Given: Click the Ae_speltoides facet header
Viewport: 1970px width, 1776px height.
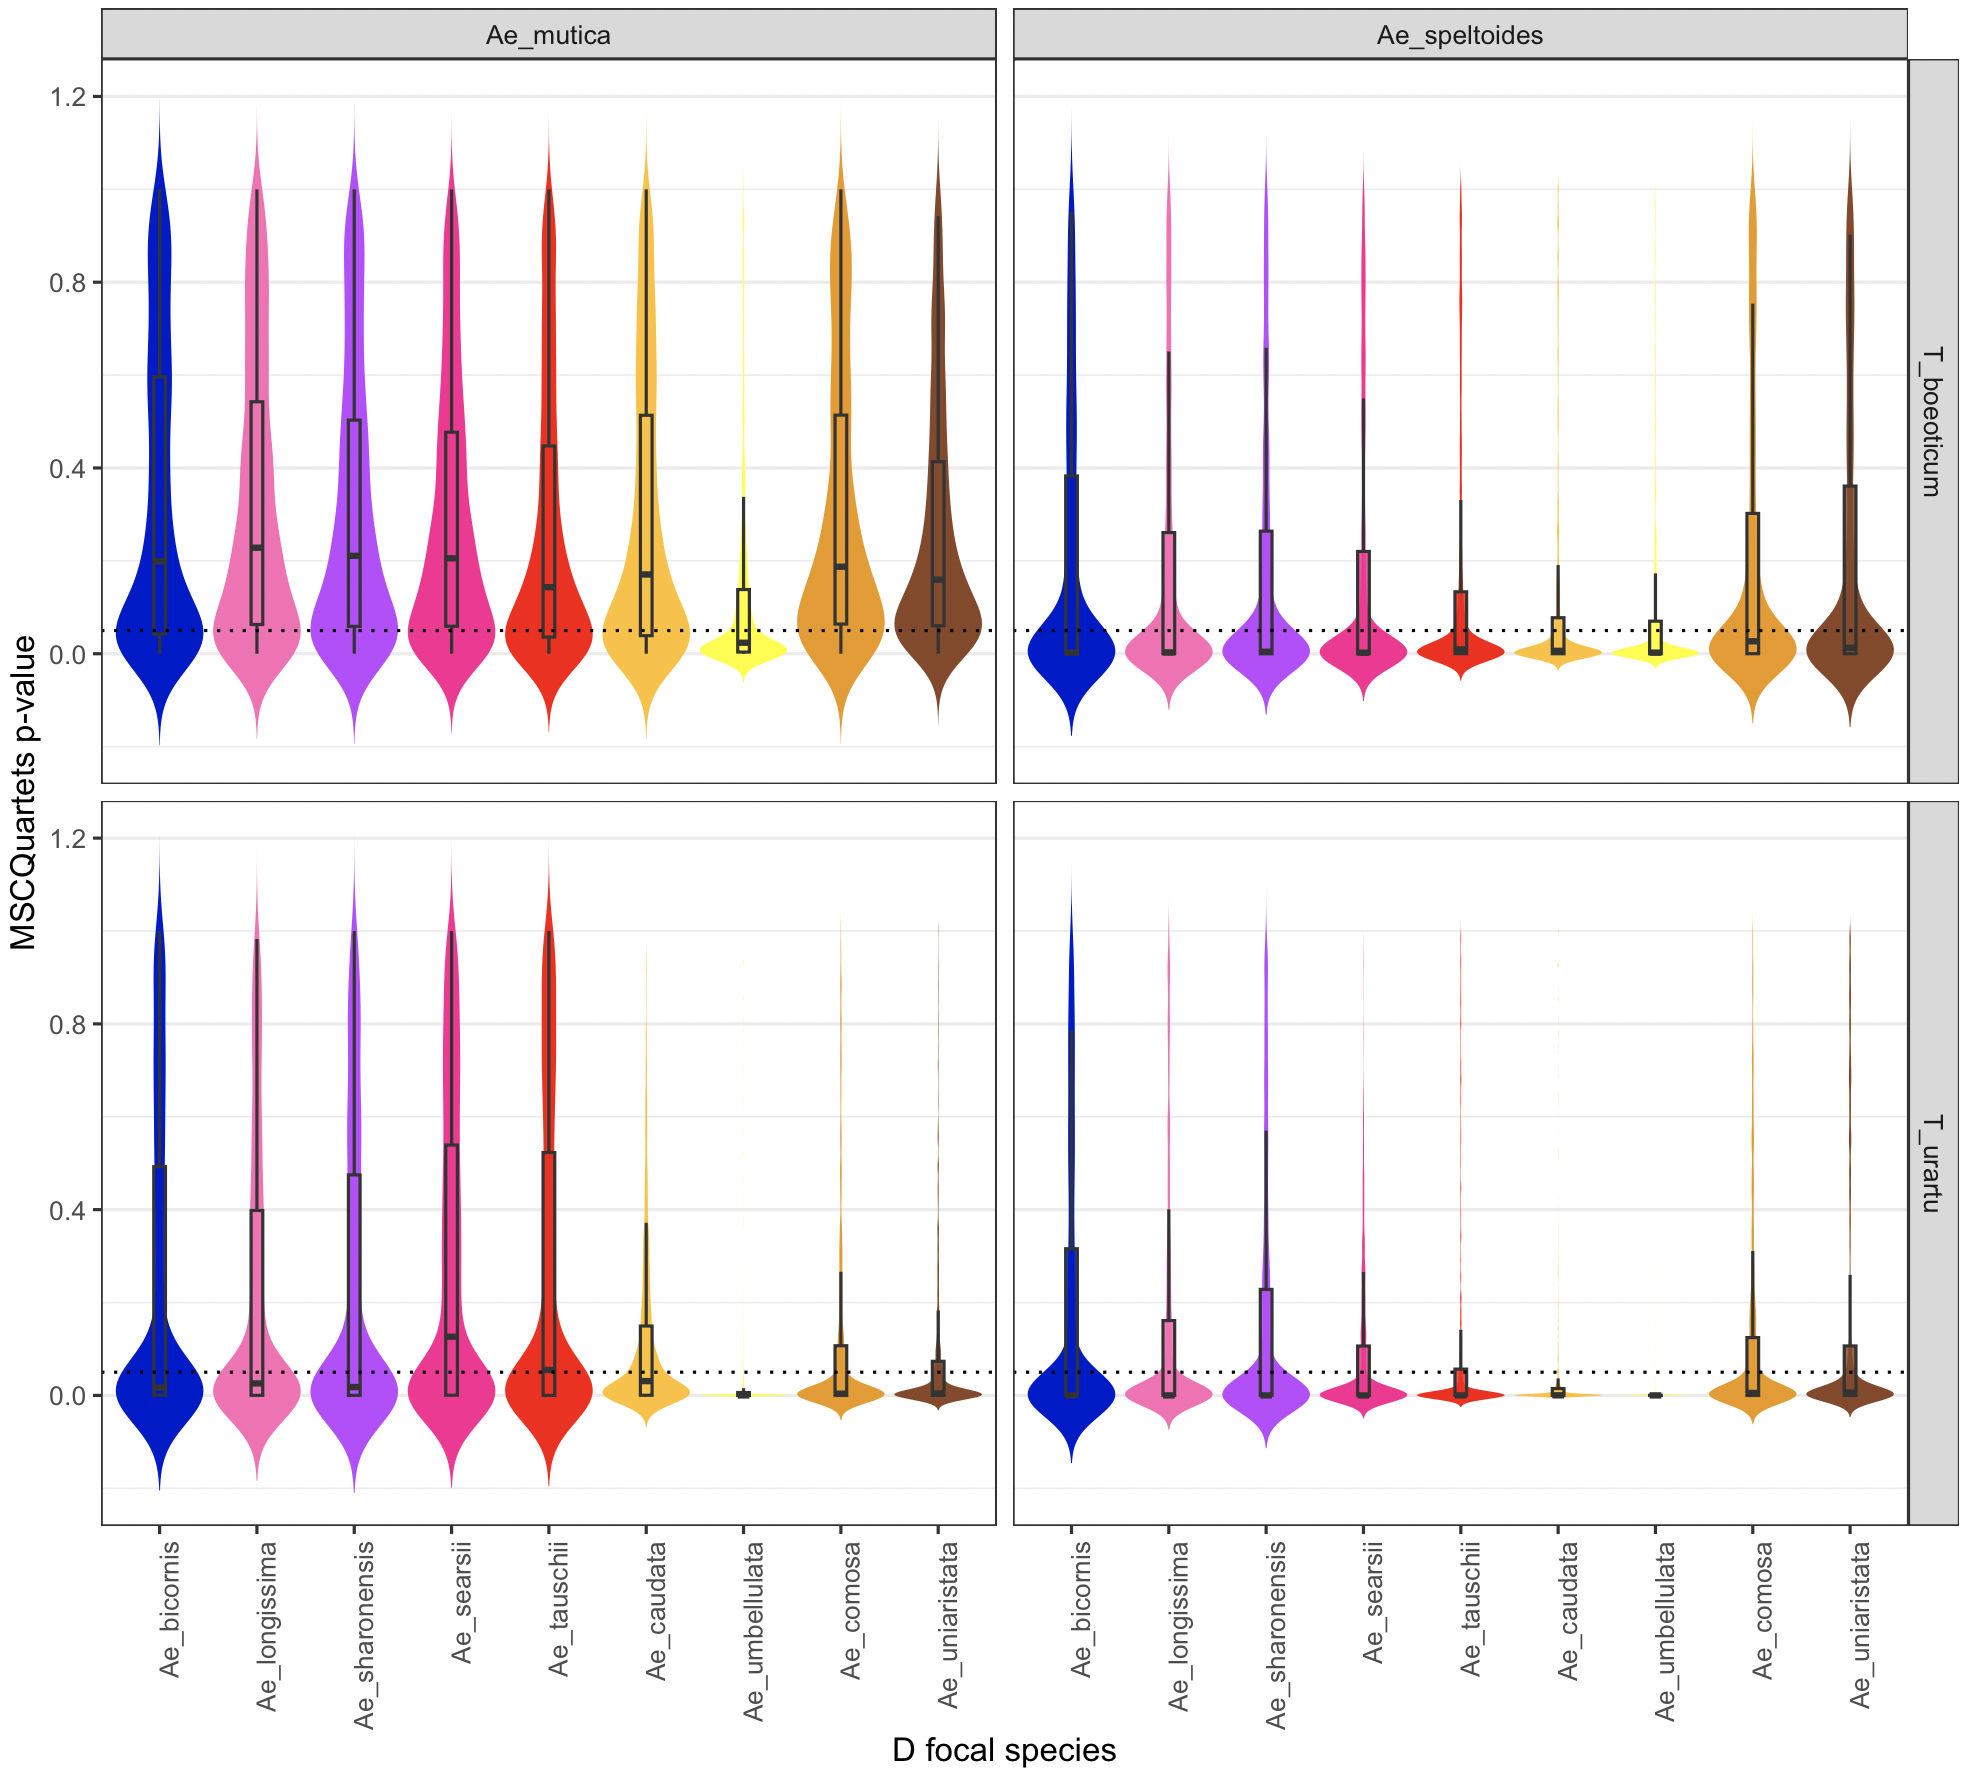Looking at the screenshot, I should [1459, 35].
